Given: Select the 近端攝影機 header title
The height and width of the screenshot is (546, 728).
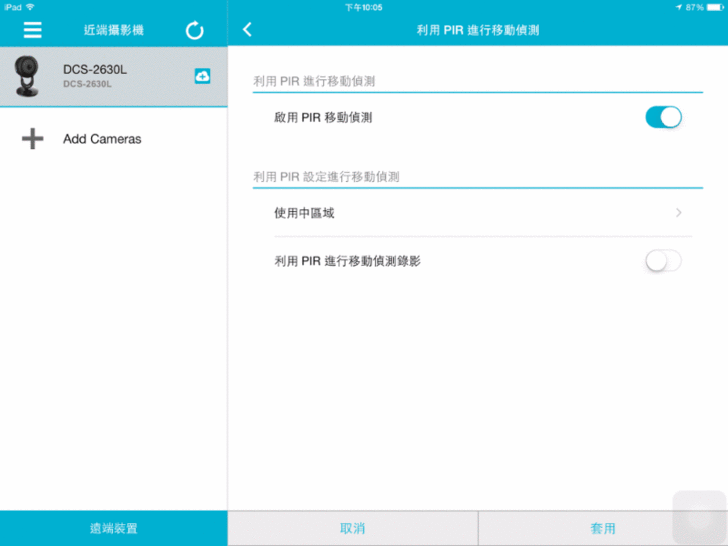Looking at the screenshot, I should [114, 30].
